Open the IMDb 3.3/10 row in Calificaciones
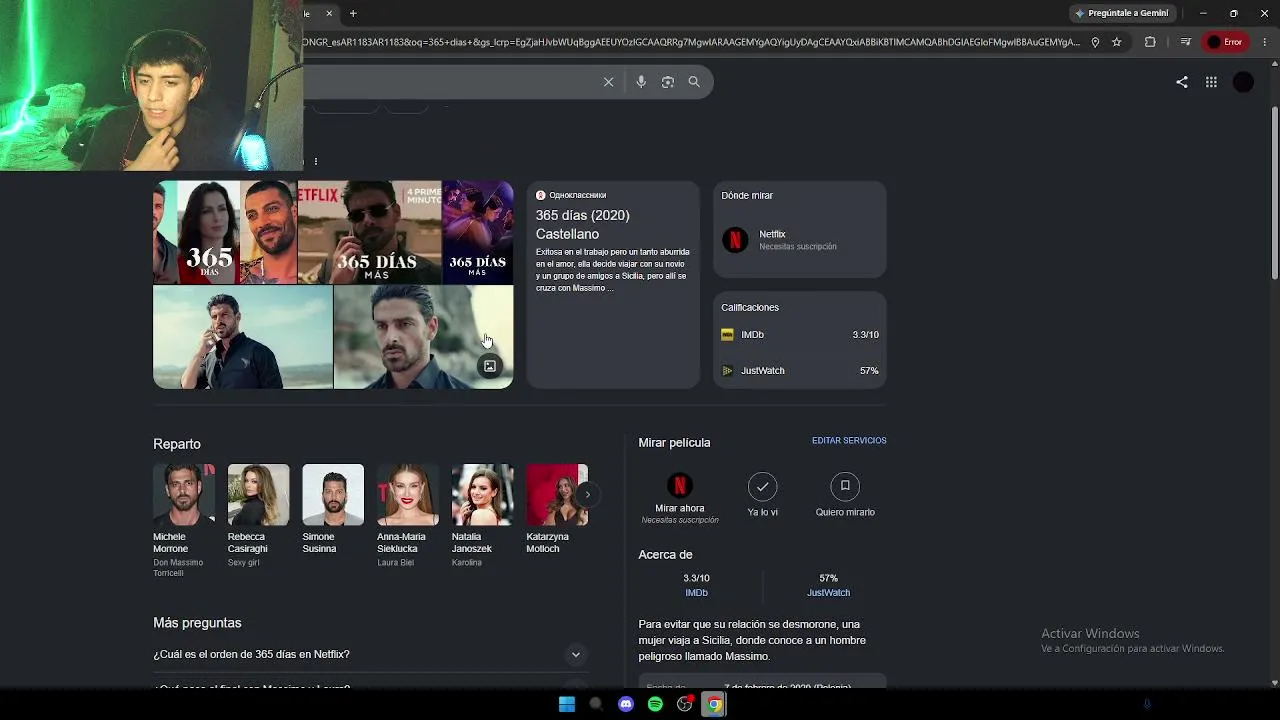The height and width of the screenshot is (720, 1280). click(800, 335)
